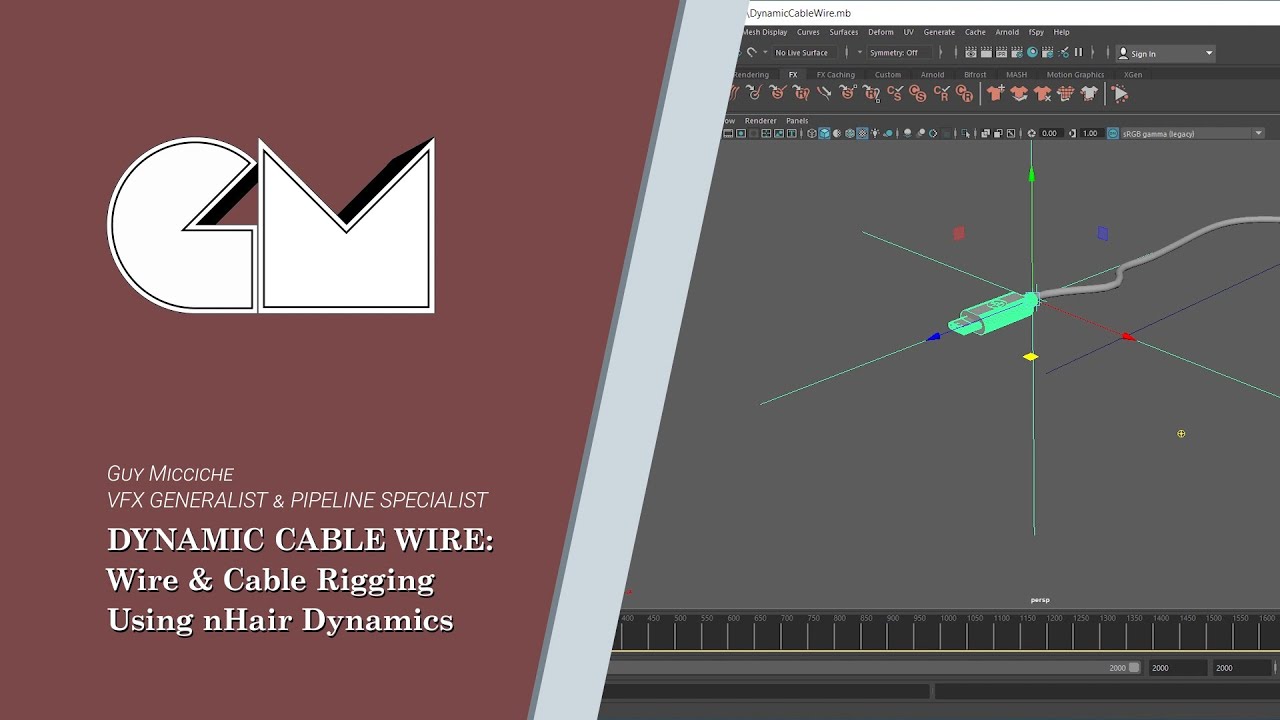1280x720 pixels.
Task: Start IPR render from status line
Action: click(1001, 52)
